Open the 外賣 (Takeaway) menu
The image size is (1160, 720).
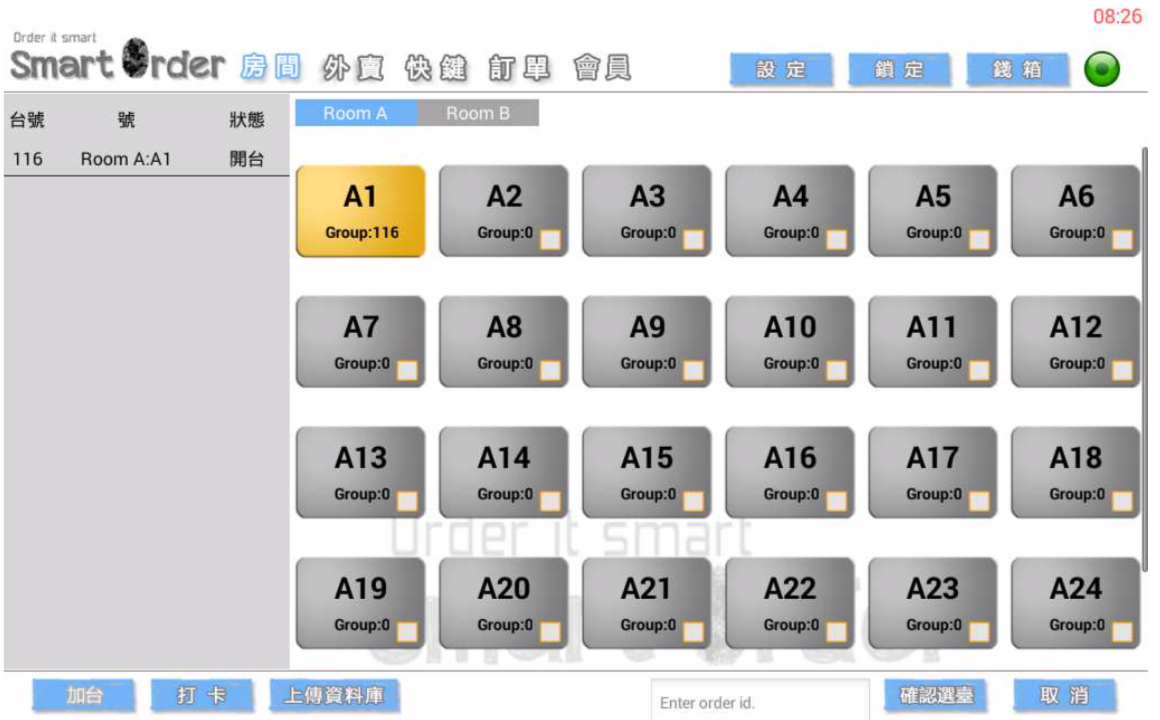354,67
